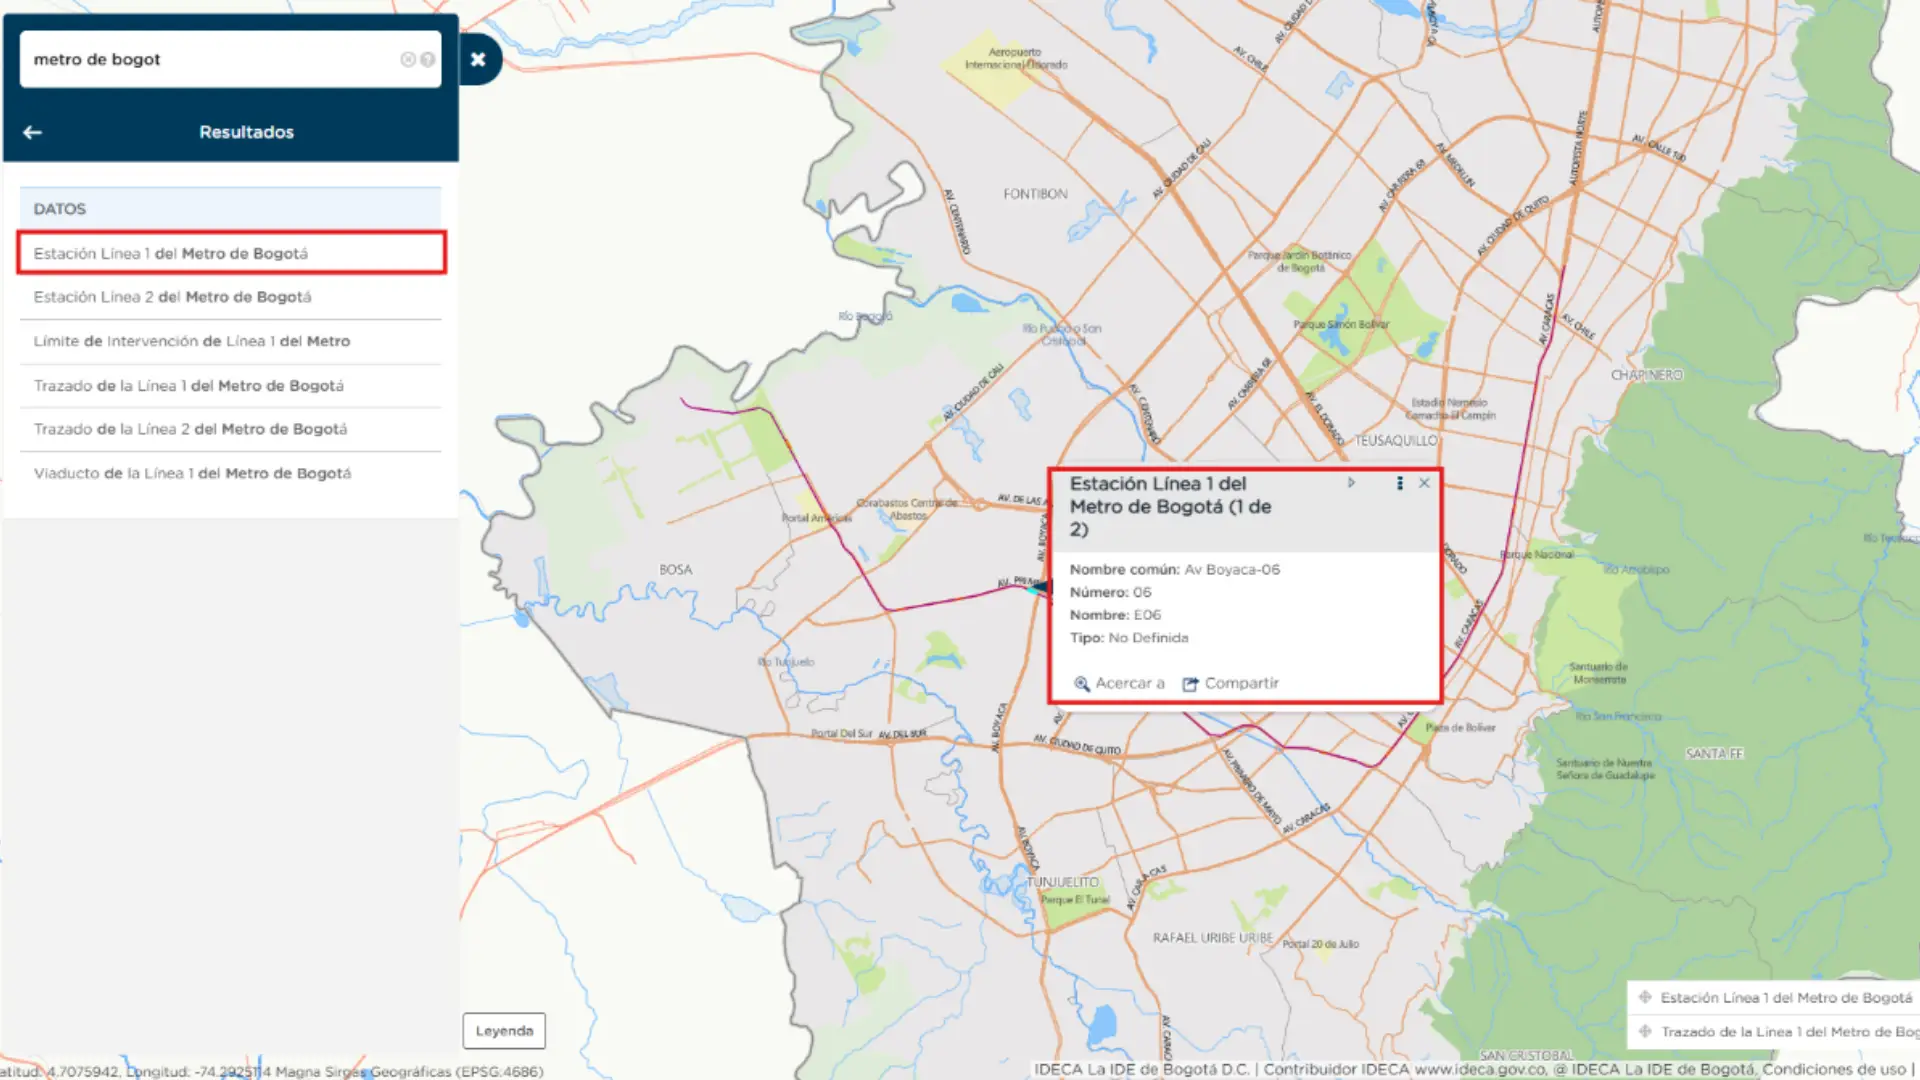Select Estación Línea 1 layer in bottom-right list
This screenshot has height=1080, width=1920.
point(1786,997)
